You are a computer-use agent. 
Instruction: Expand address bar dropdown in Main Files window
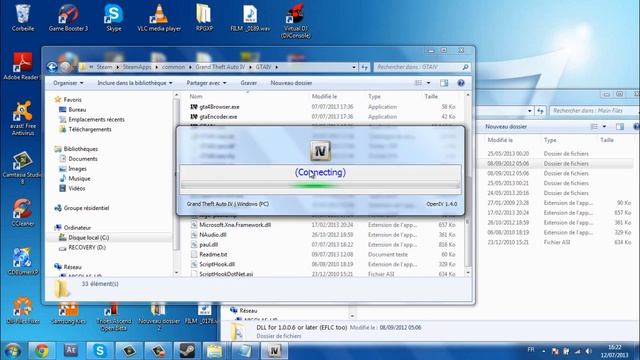pos(530,111)
